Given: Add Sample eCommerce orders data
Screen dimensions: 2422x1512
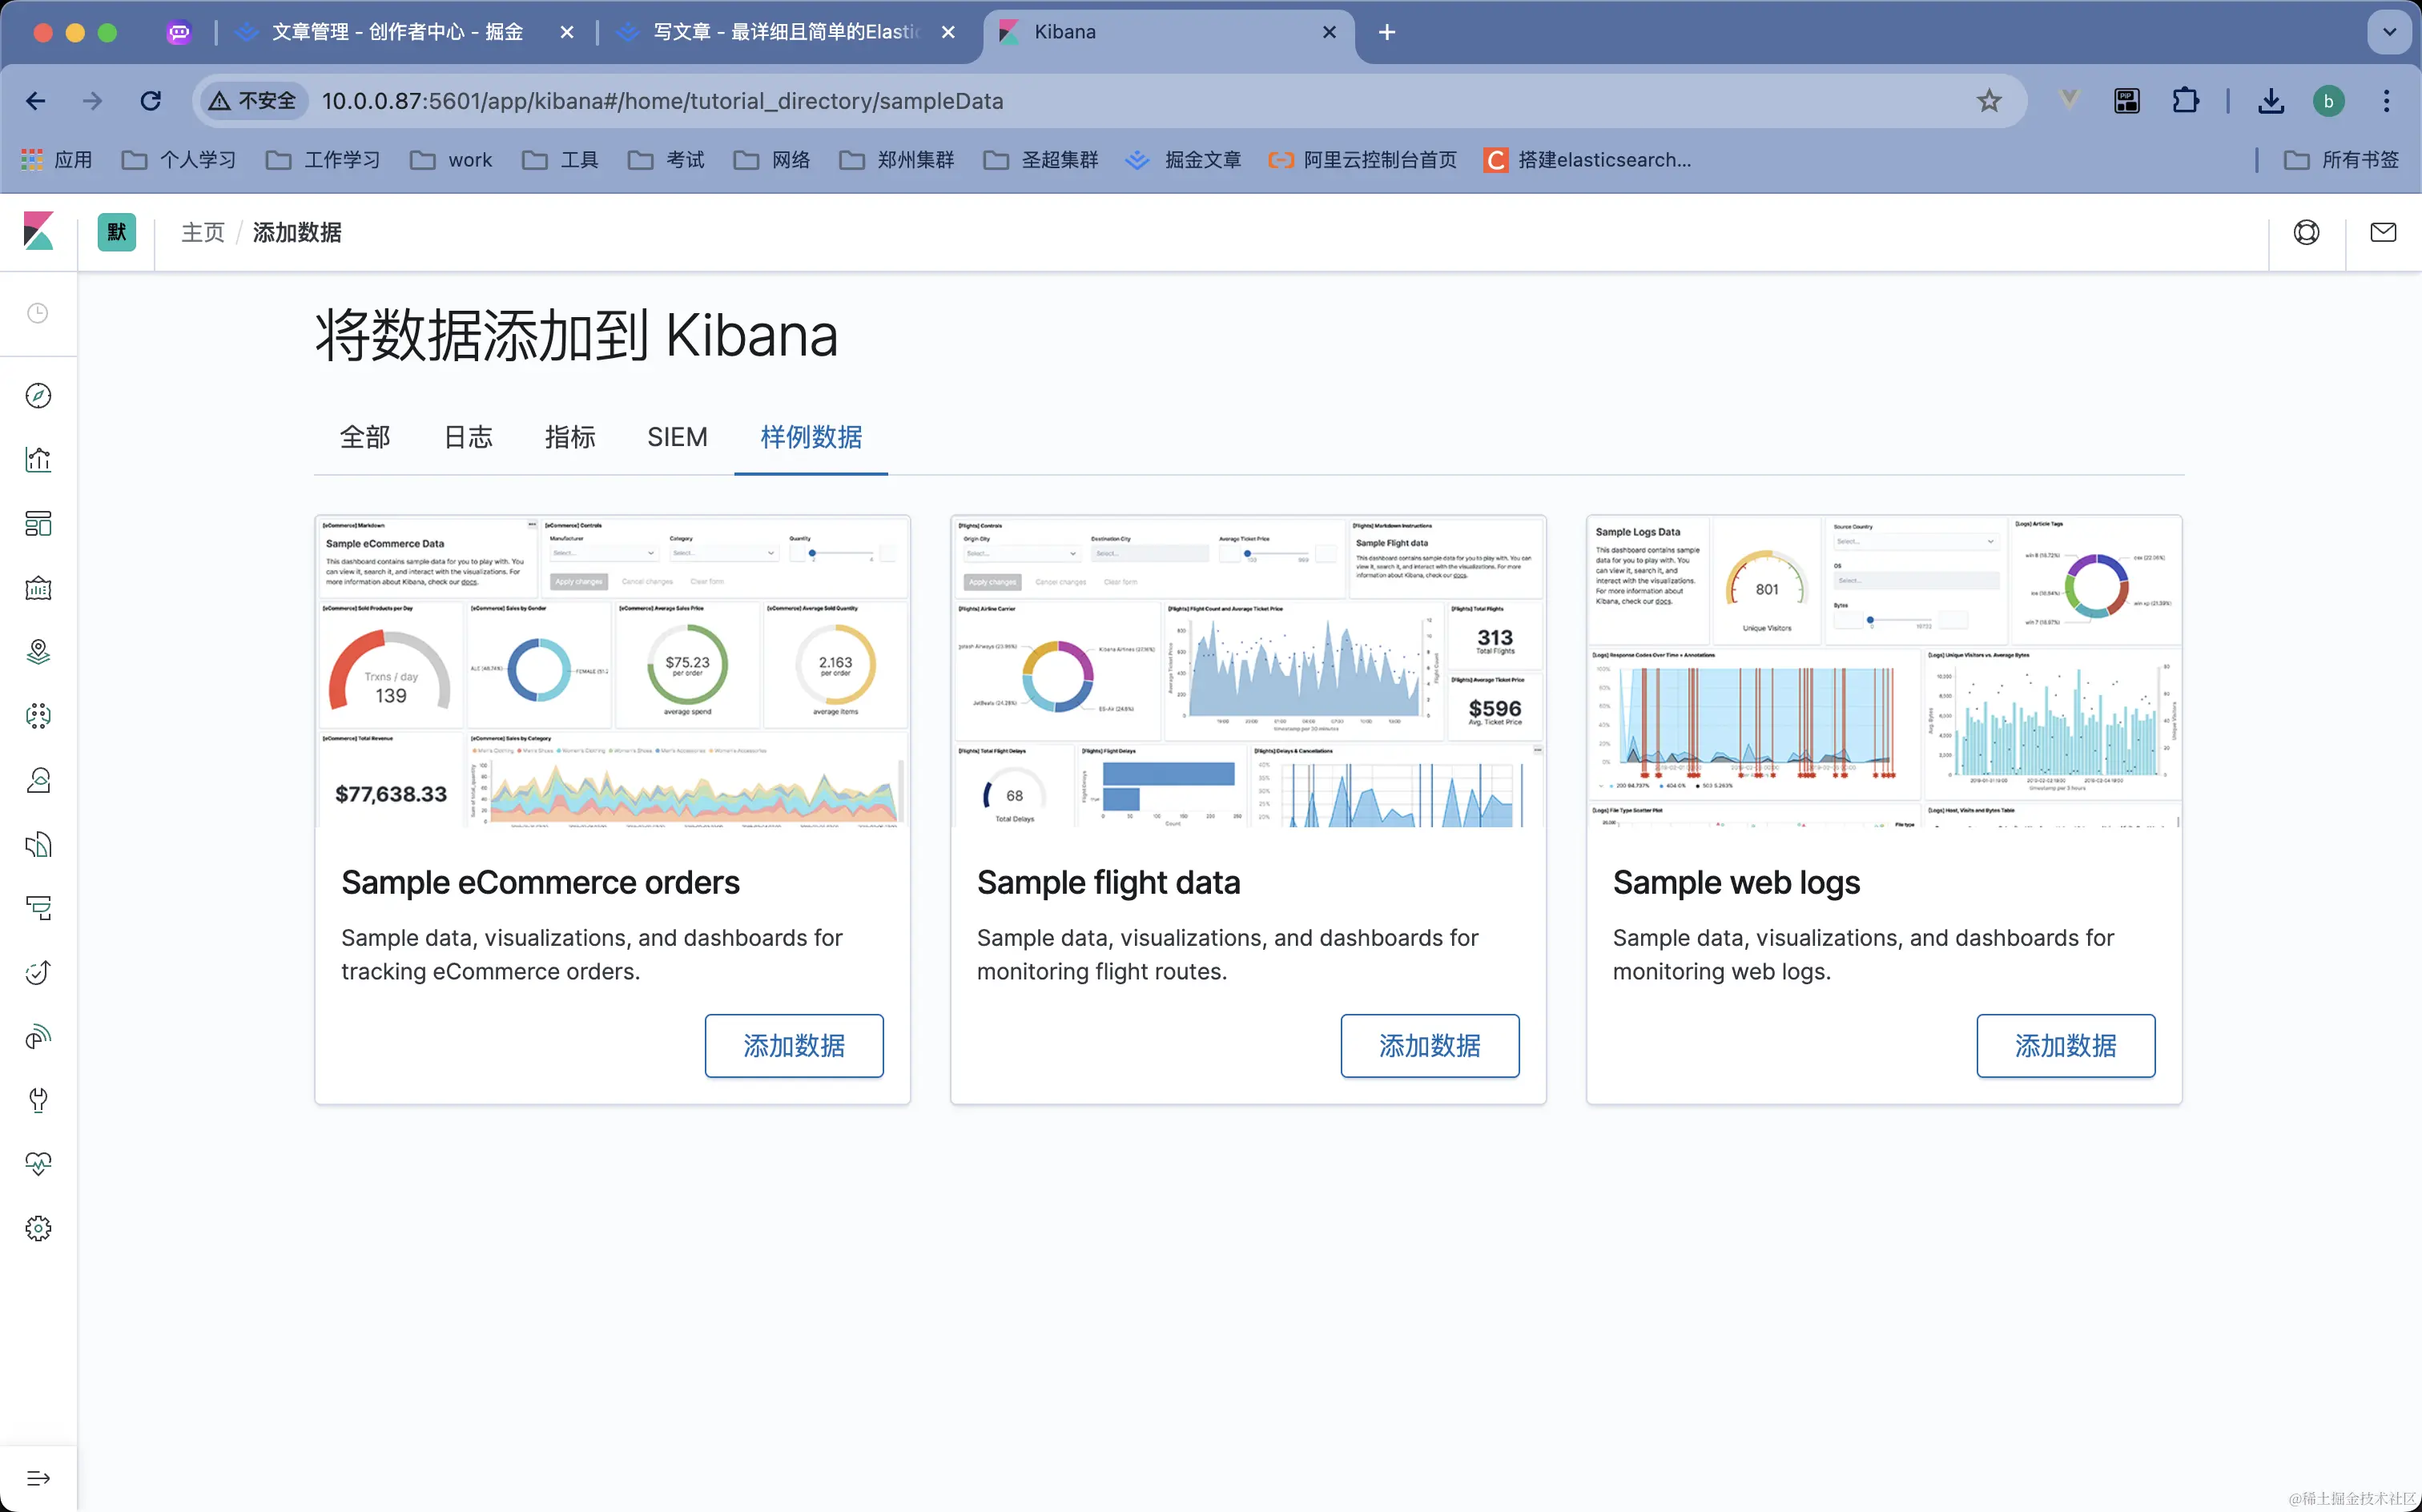Looking at the screenshot, I should tap(794, 1045).
